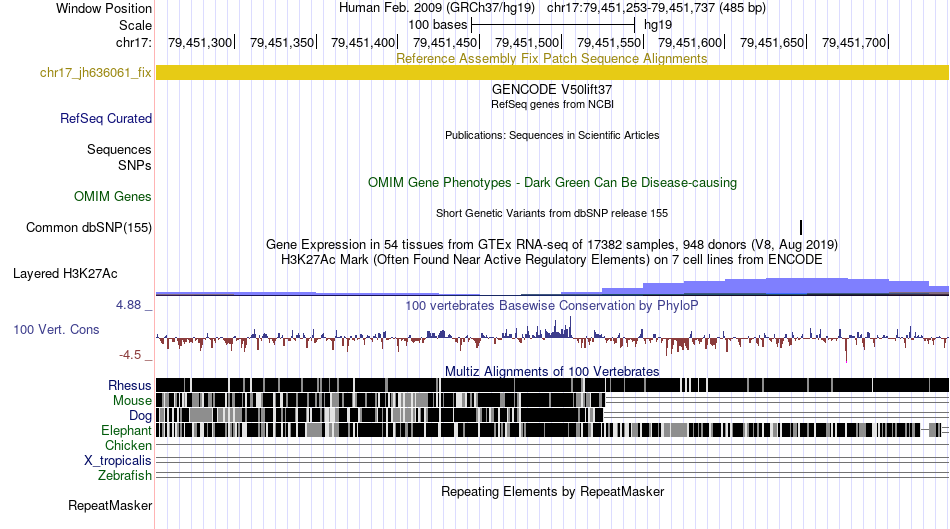Click the Mouse alignment label

click(132, 401)
